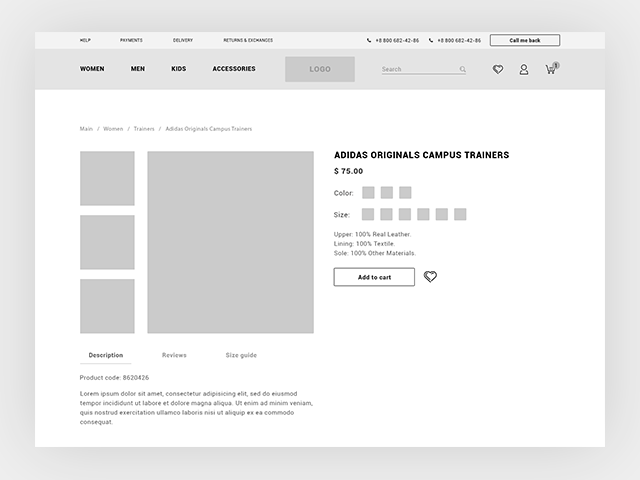Viewport: 640px width, 480px height.
Task: Select the first color swatch
Action: point(368,193)
